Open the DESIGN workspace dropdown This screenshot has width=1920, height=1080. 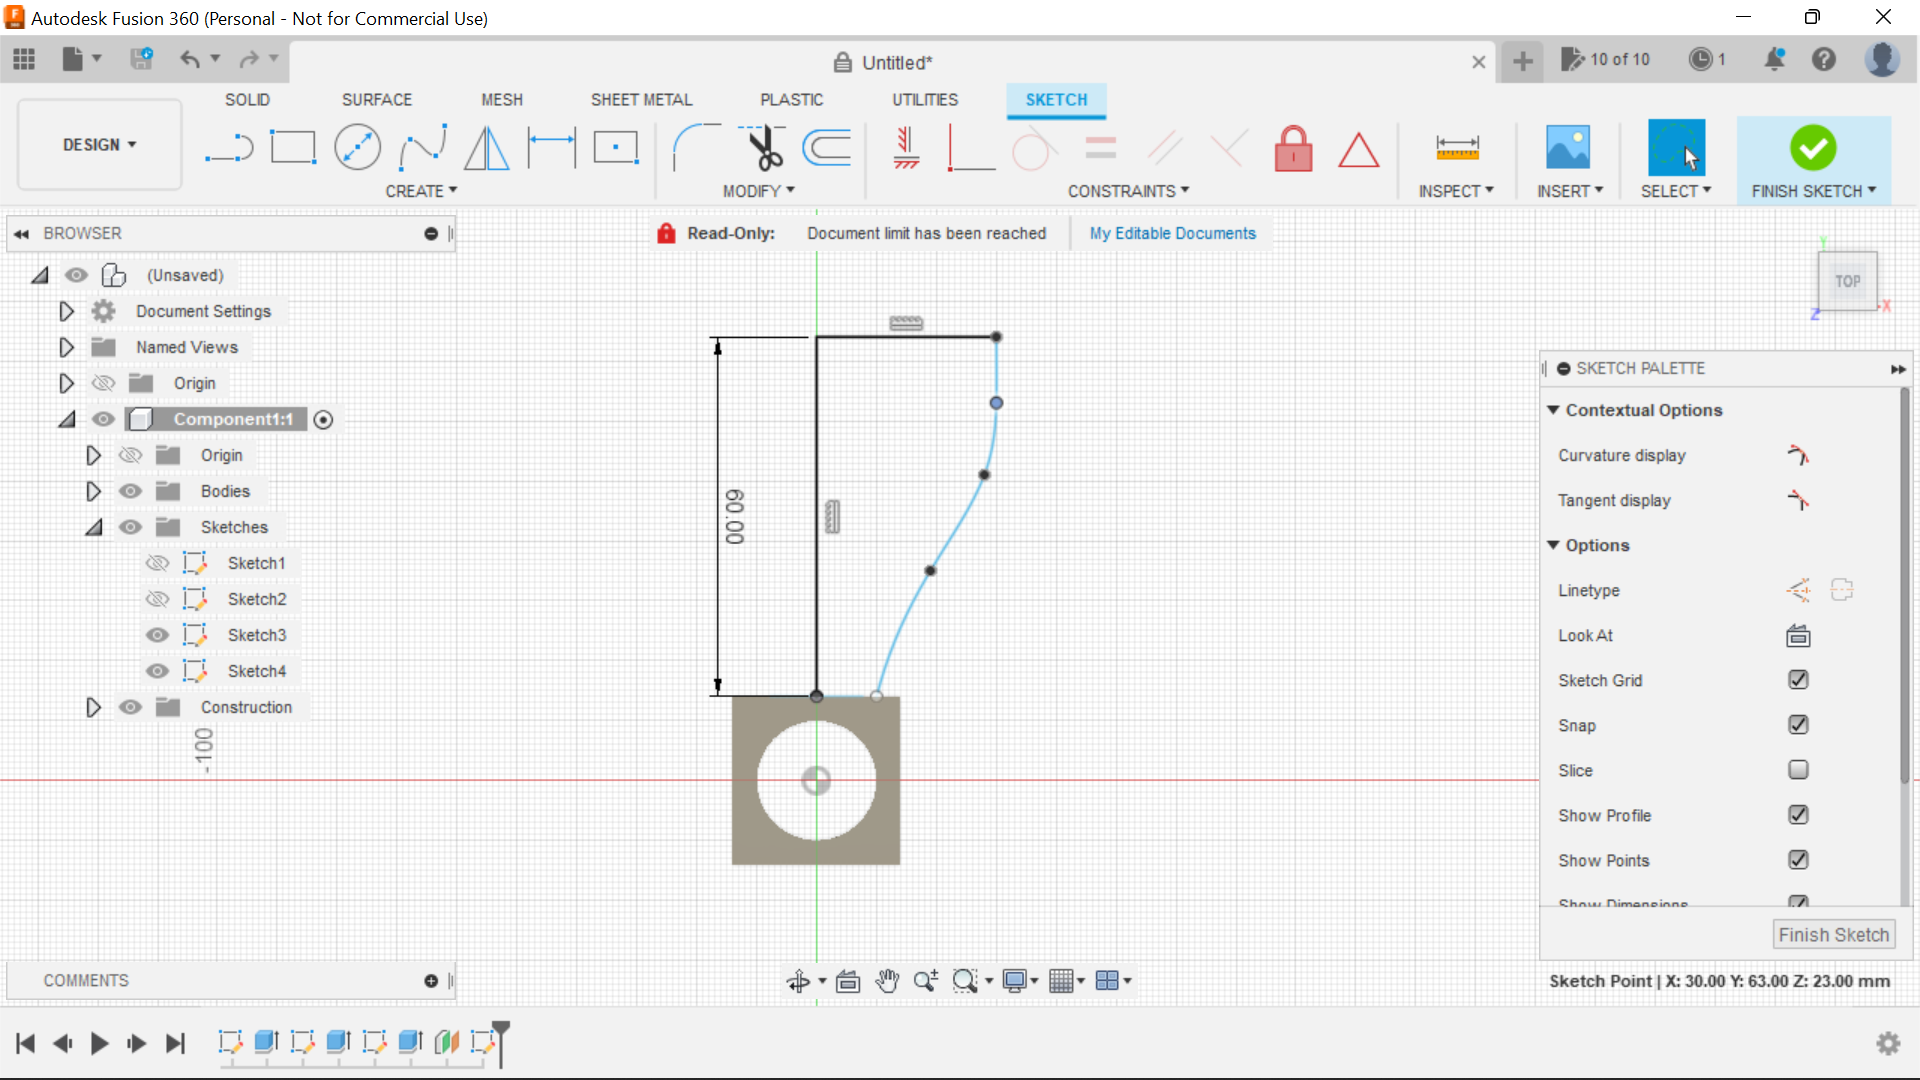click(98, 144)
